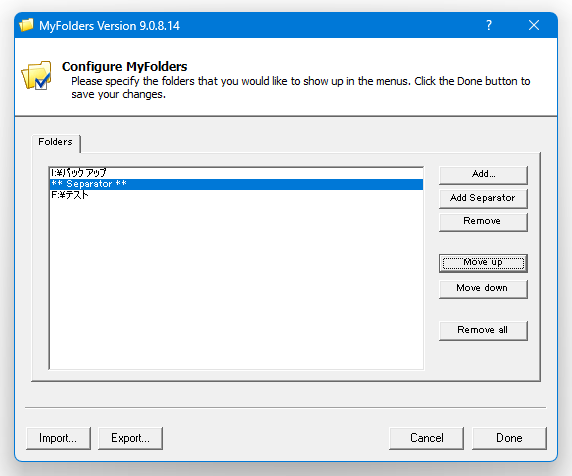The image size is (572, 476).
Task: Click the Move down button
Action: point(483,289)
